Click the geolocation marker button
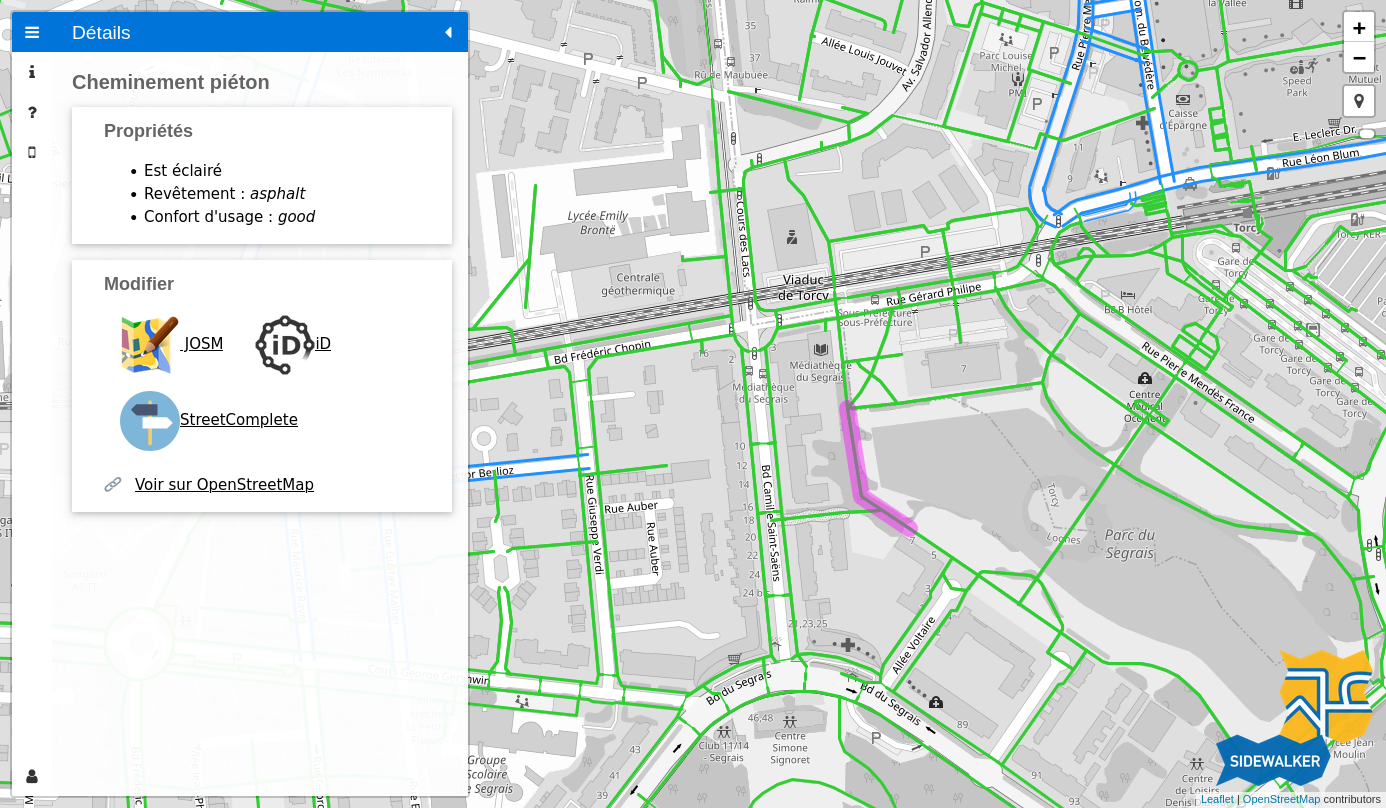 coord(1359,101)
